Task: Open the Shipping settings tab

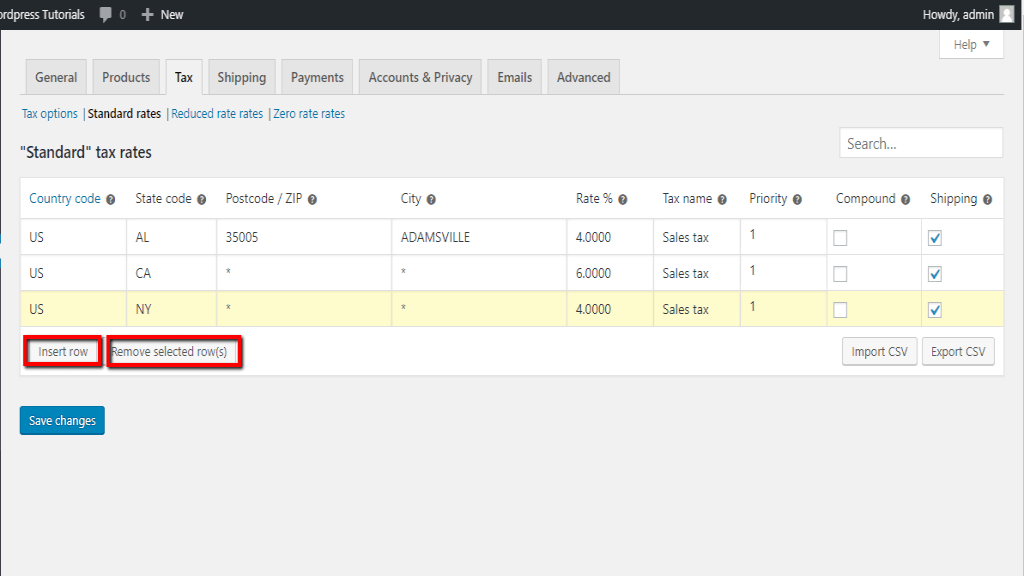Action: tap(241, 78)
